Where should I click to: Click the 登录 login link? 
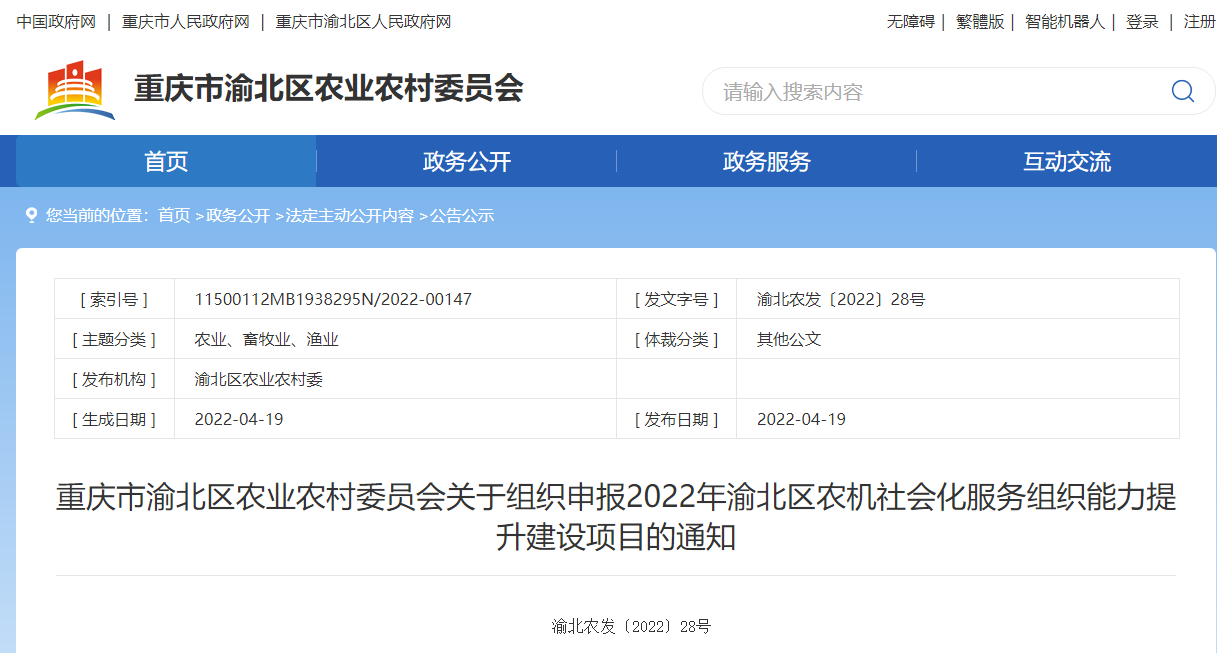point(1142,22)
